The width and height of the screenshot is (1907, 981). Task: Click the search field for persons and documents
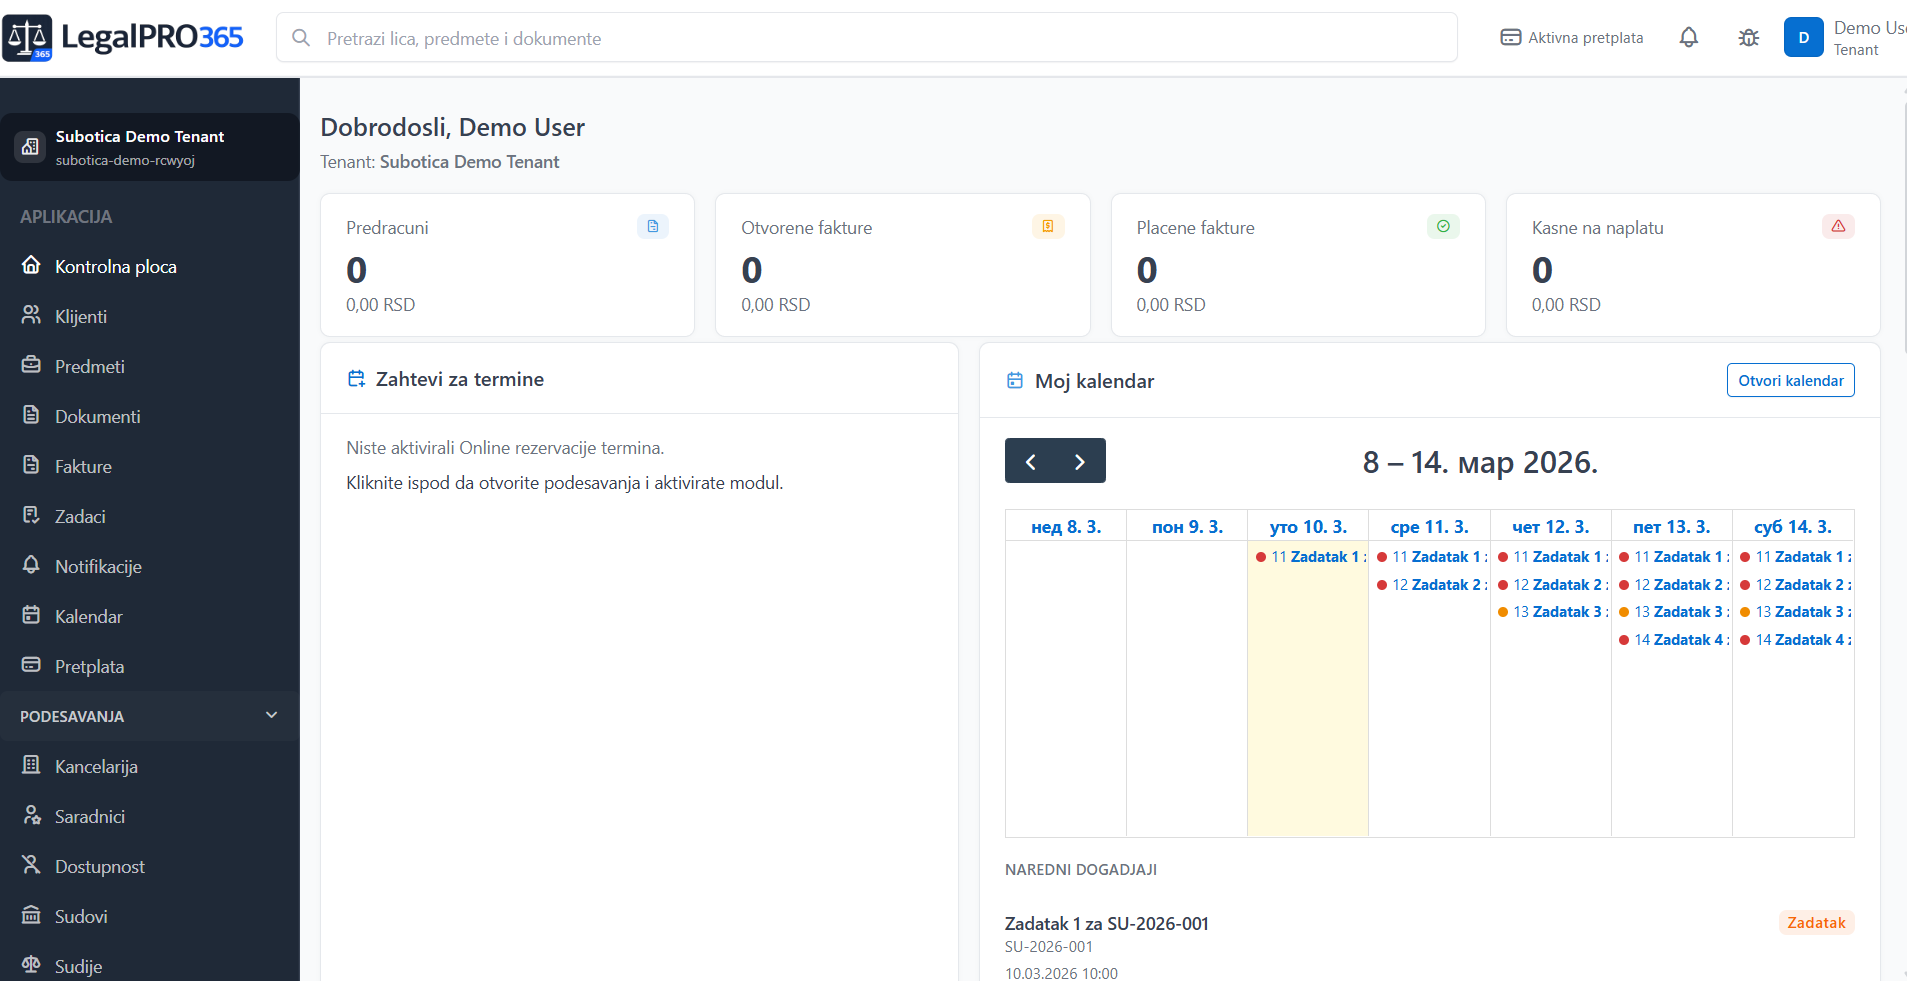coord(866,38)
